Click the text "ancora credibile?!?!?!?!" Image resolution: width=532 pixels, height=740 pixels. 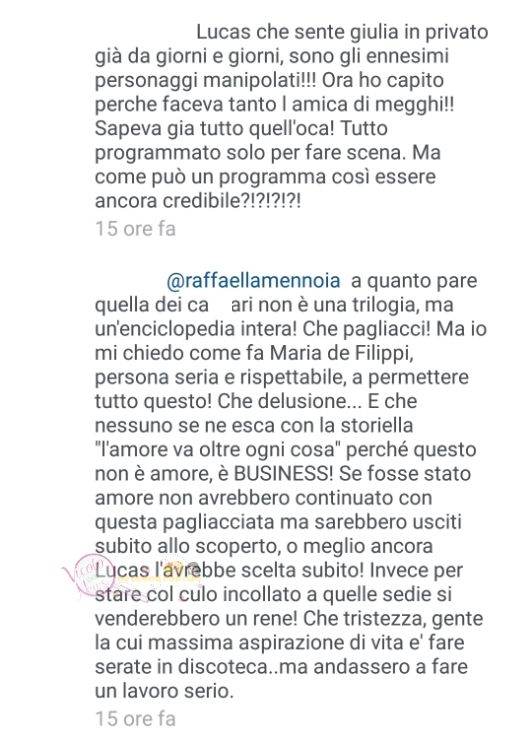click(198, 201)
